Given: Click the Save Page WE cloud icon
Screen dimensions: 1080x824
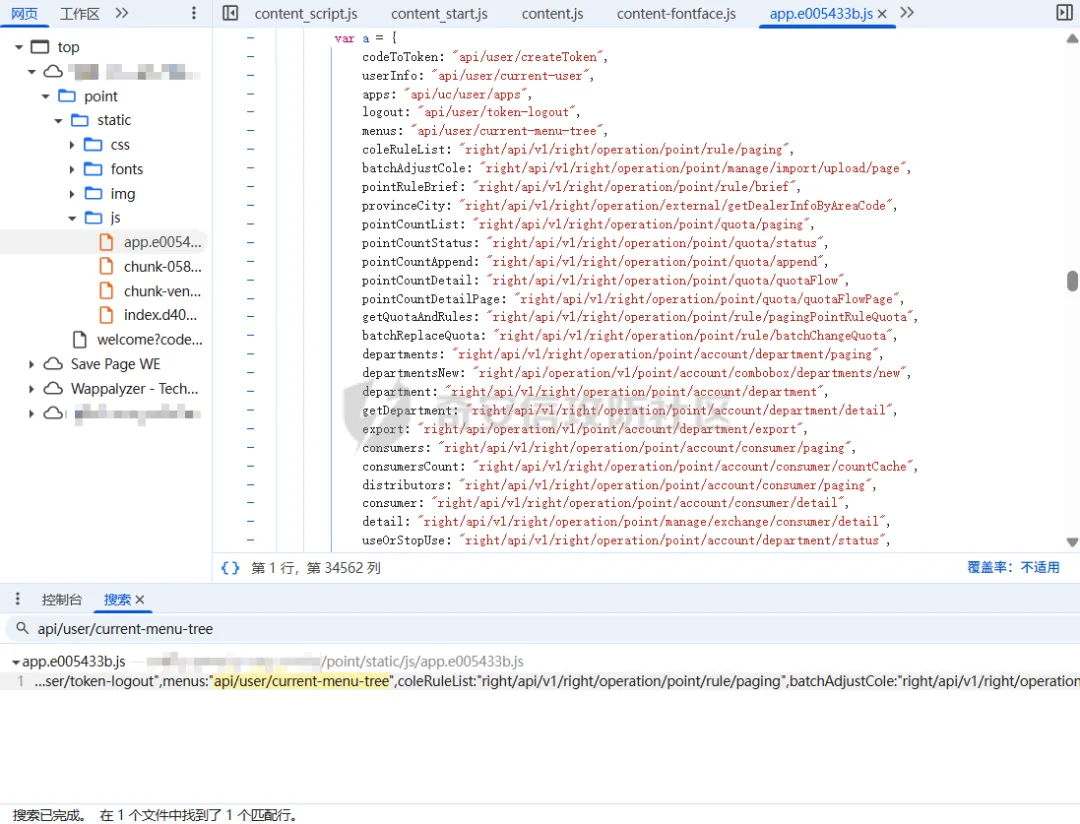Looking at the screenshot, I should click(x=53, y=364).
